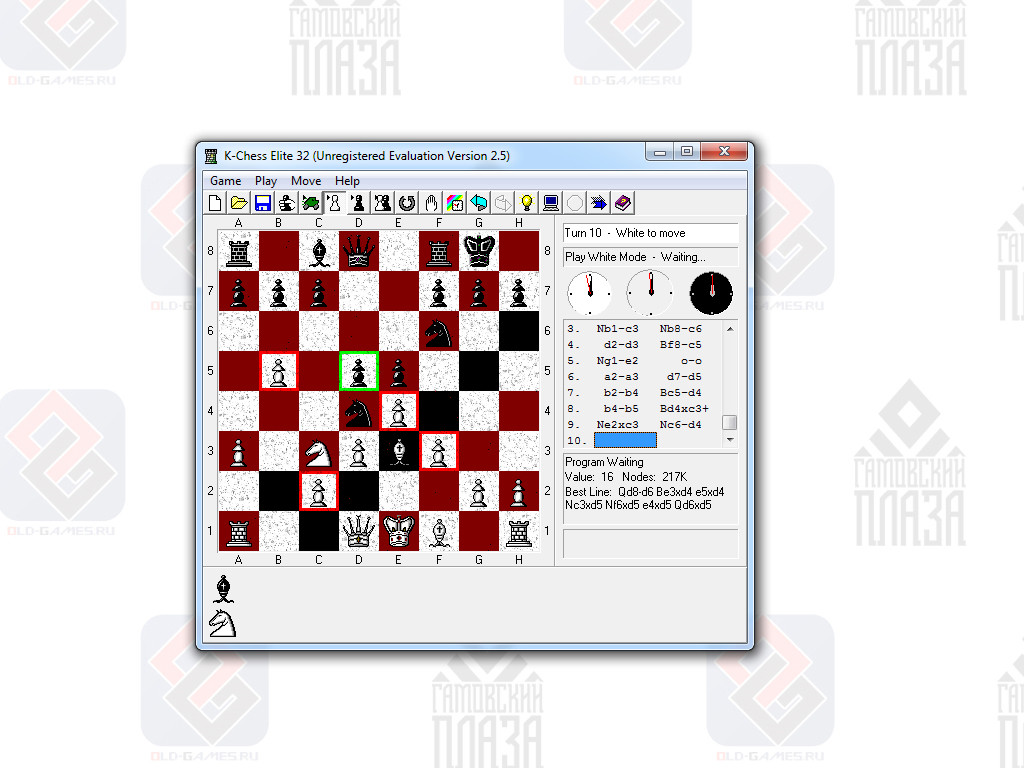The width and height of the screenshot is (1024, 768).
Task: Open help with the purple book icon
Action: [623, 203]
